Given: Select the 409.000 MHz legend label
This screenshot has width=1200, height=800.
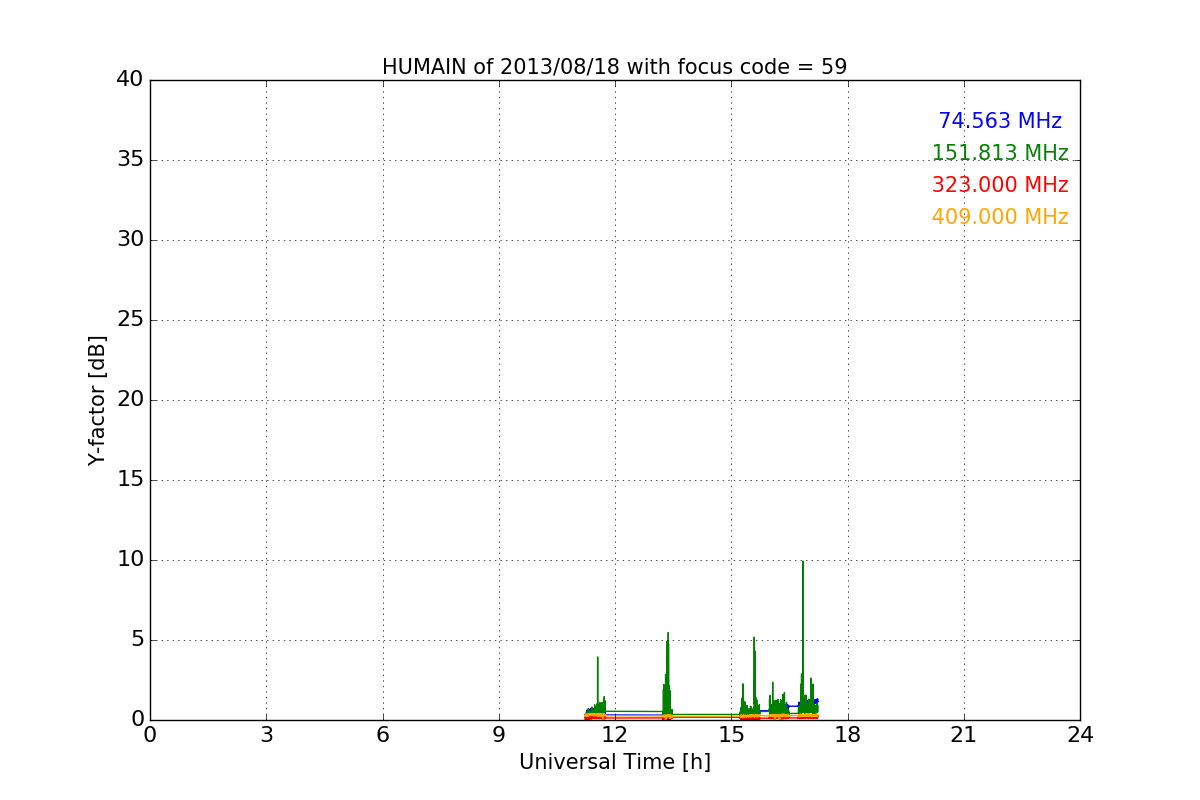Looking at the screenshot, I should tap(1000, 217).
